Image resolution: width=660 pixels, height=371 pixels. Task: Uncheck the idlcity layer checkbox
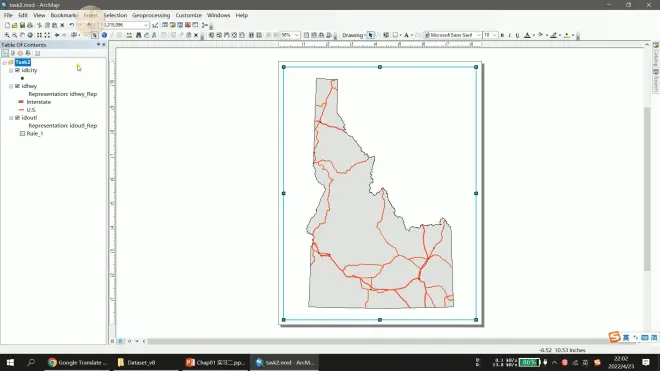click(x=17, y=70)
